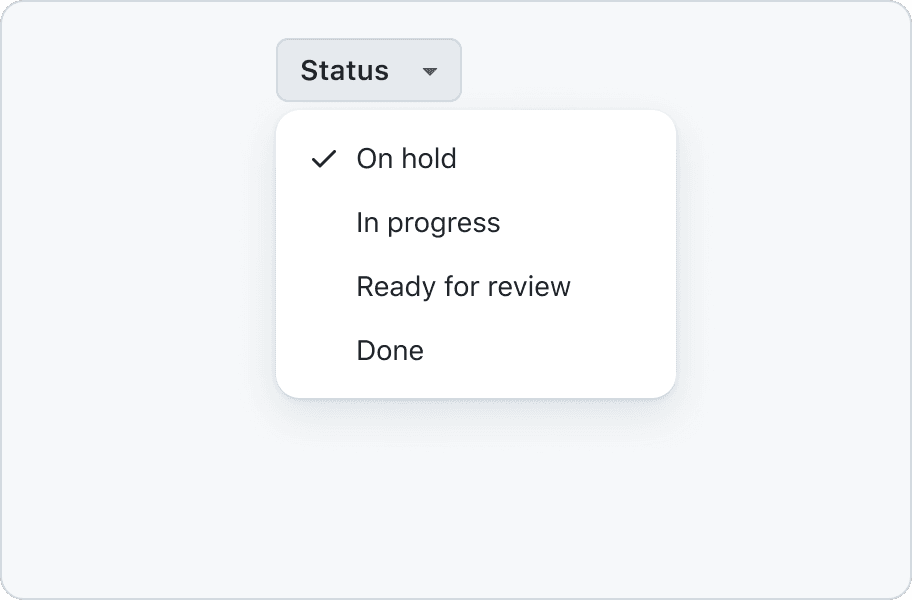Pick the Done option in the menu
Image resolution: width=912 pixels, height=600 pixels.
390,351
